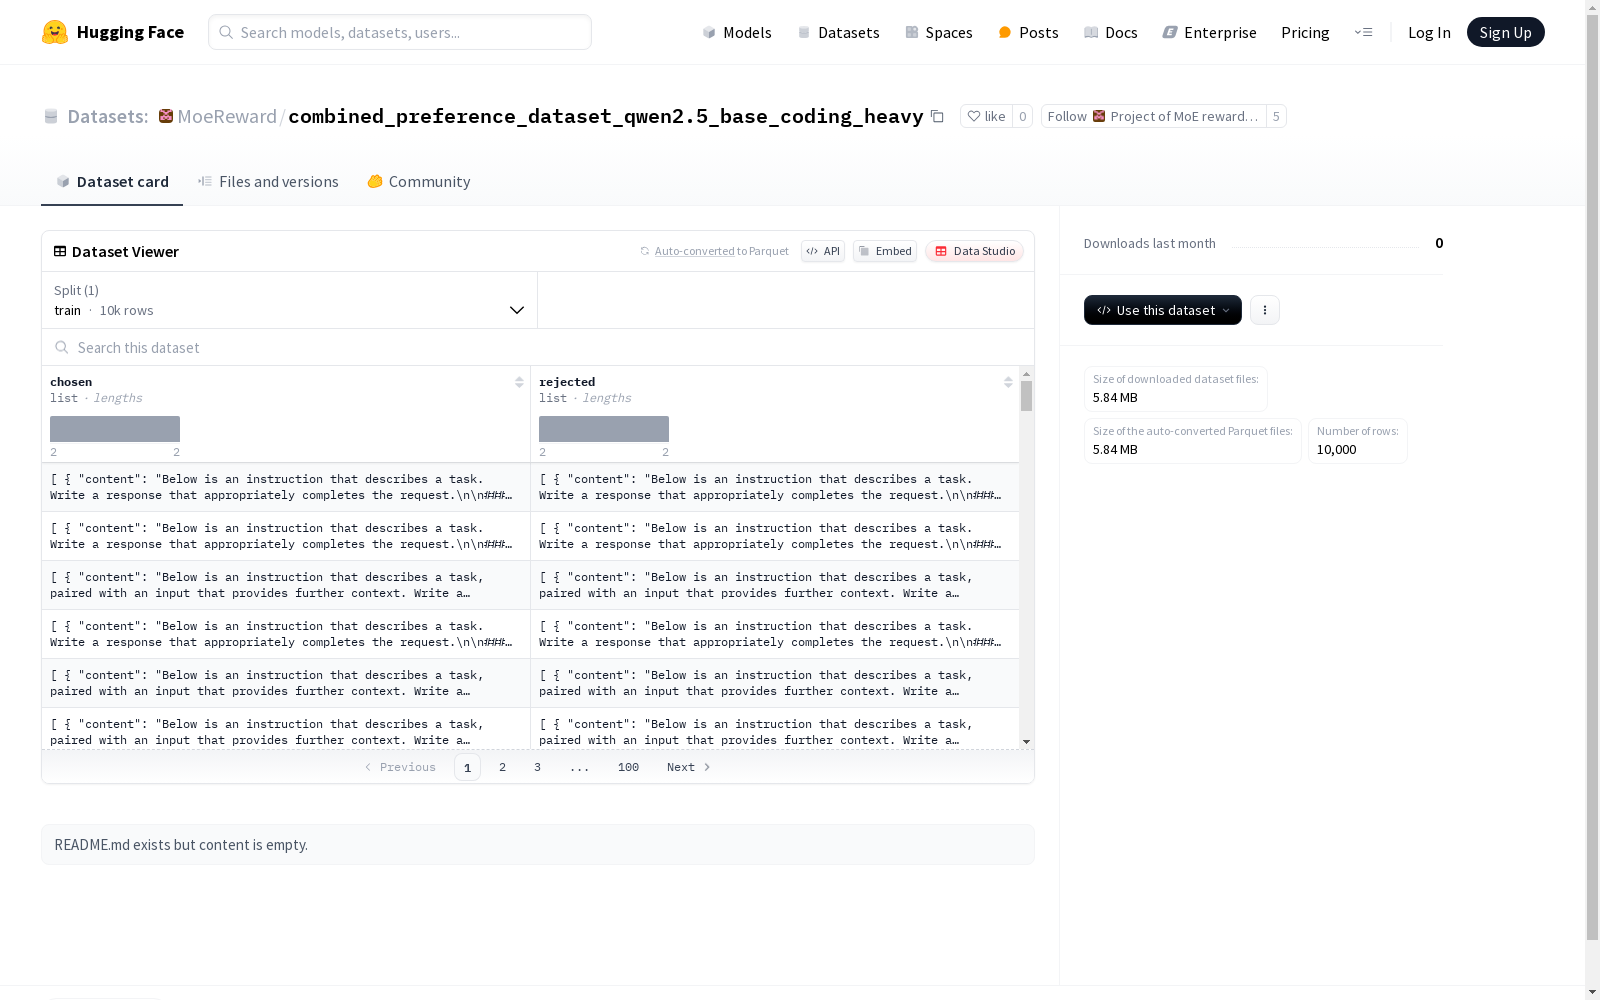Screen dimensions: 1600x1000
Task: Go to Spaces
Action: pos(938,32)
